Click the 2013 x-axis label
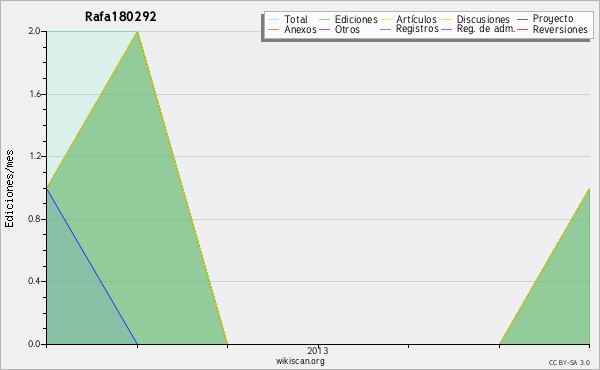The width and height of the screenshot is (600, 370). (318, 350)
